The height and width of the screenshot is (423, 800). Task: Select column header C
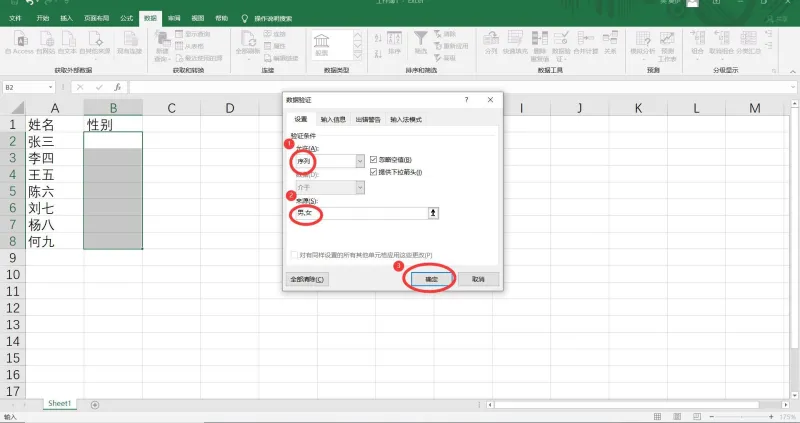[171, 108]
